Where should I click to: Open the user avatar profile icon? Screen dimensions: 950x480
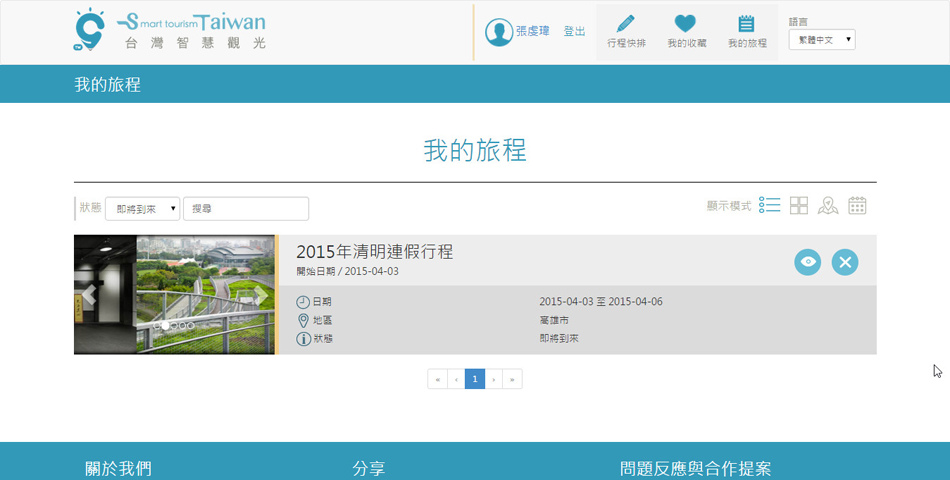tap(499, 32)
